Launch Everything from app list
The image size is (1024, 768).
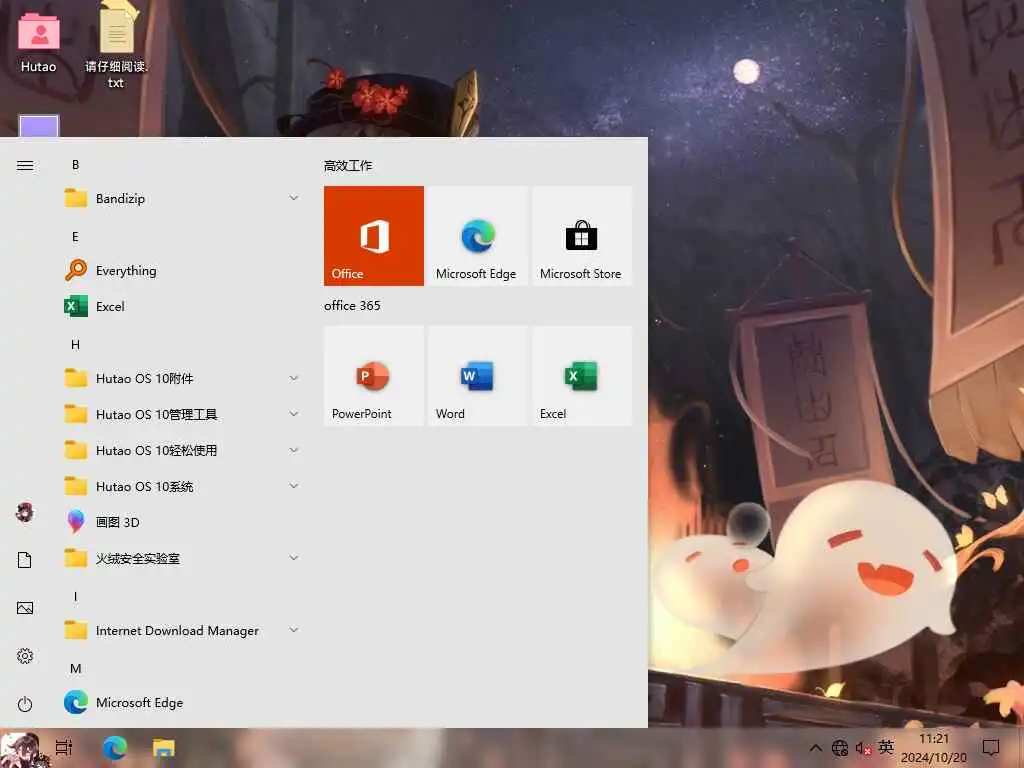tap(182, 270)
